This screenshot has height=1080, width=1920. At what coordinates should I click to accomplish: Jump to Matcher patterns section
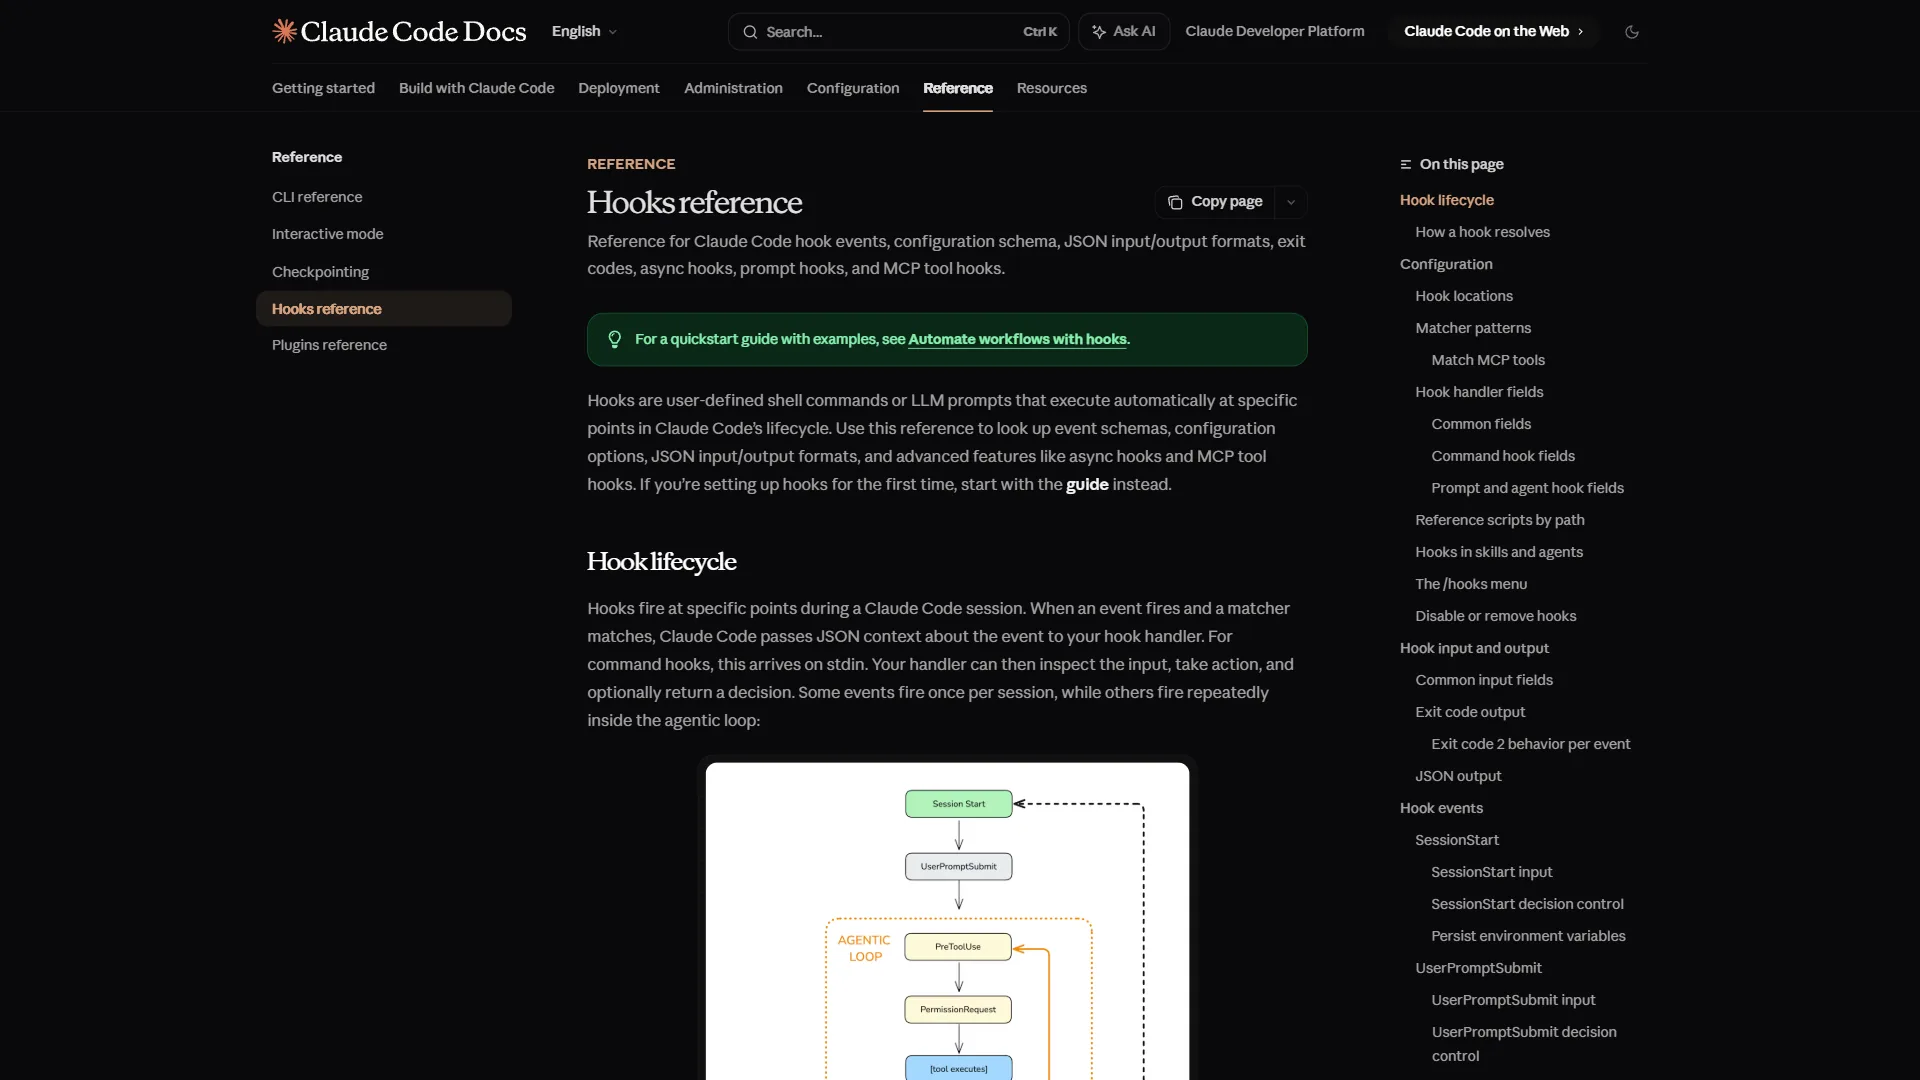1473,328
